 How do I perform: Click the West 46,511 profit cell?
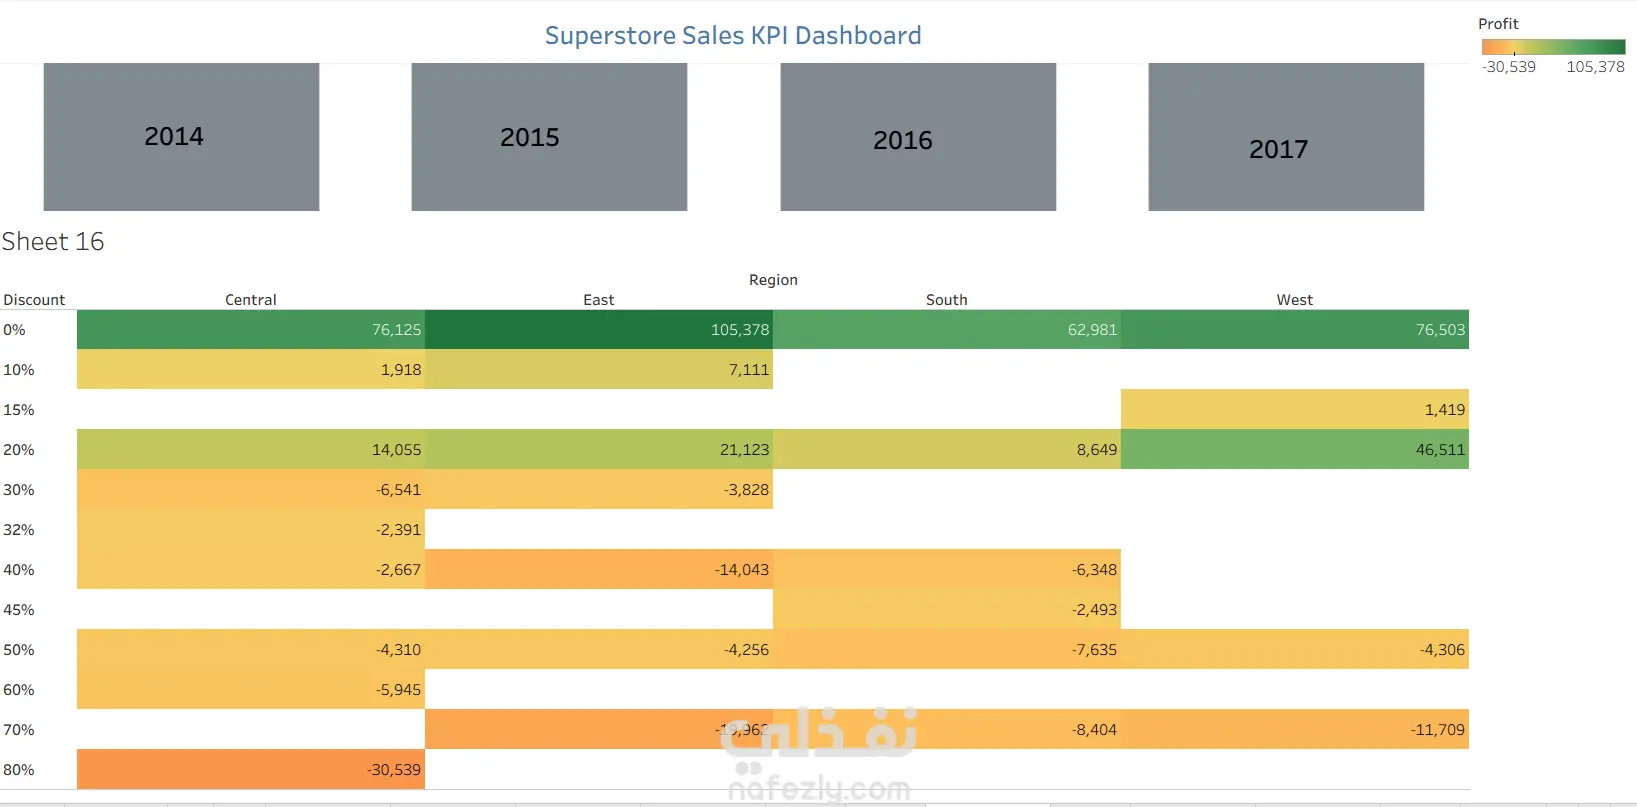click(1295, 450)
